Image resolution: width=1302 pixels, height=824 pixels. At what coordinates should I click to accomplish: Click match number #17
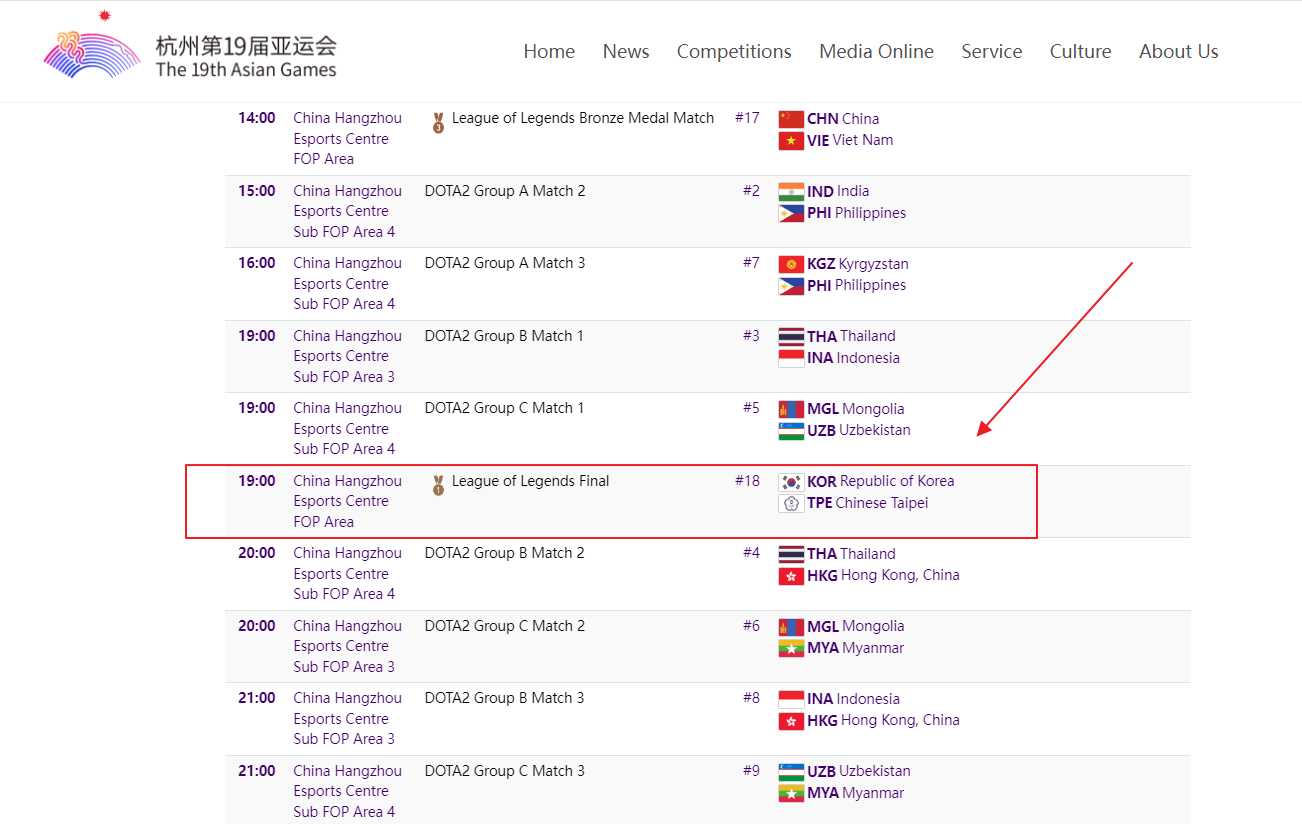coord(747,118)
